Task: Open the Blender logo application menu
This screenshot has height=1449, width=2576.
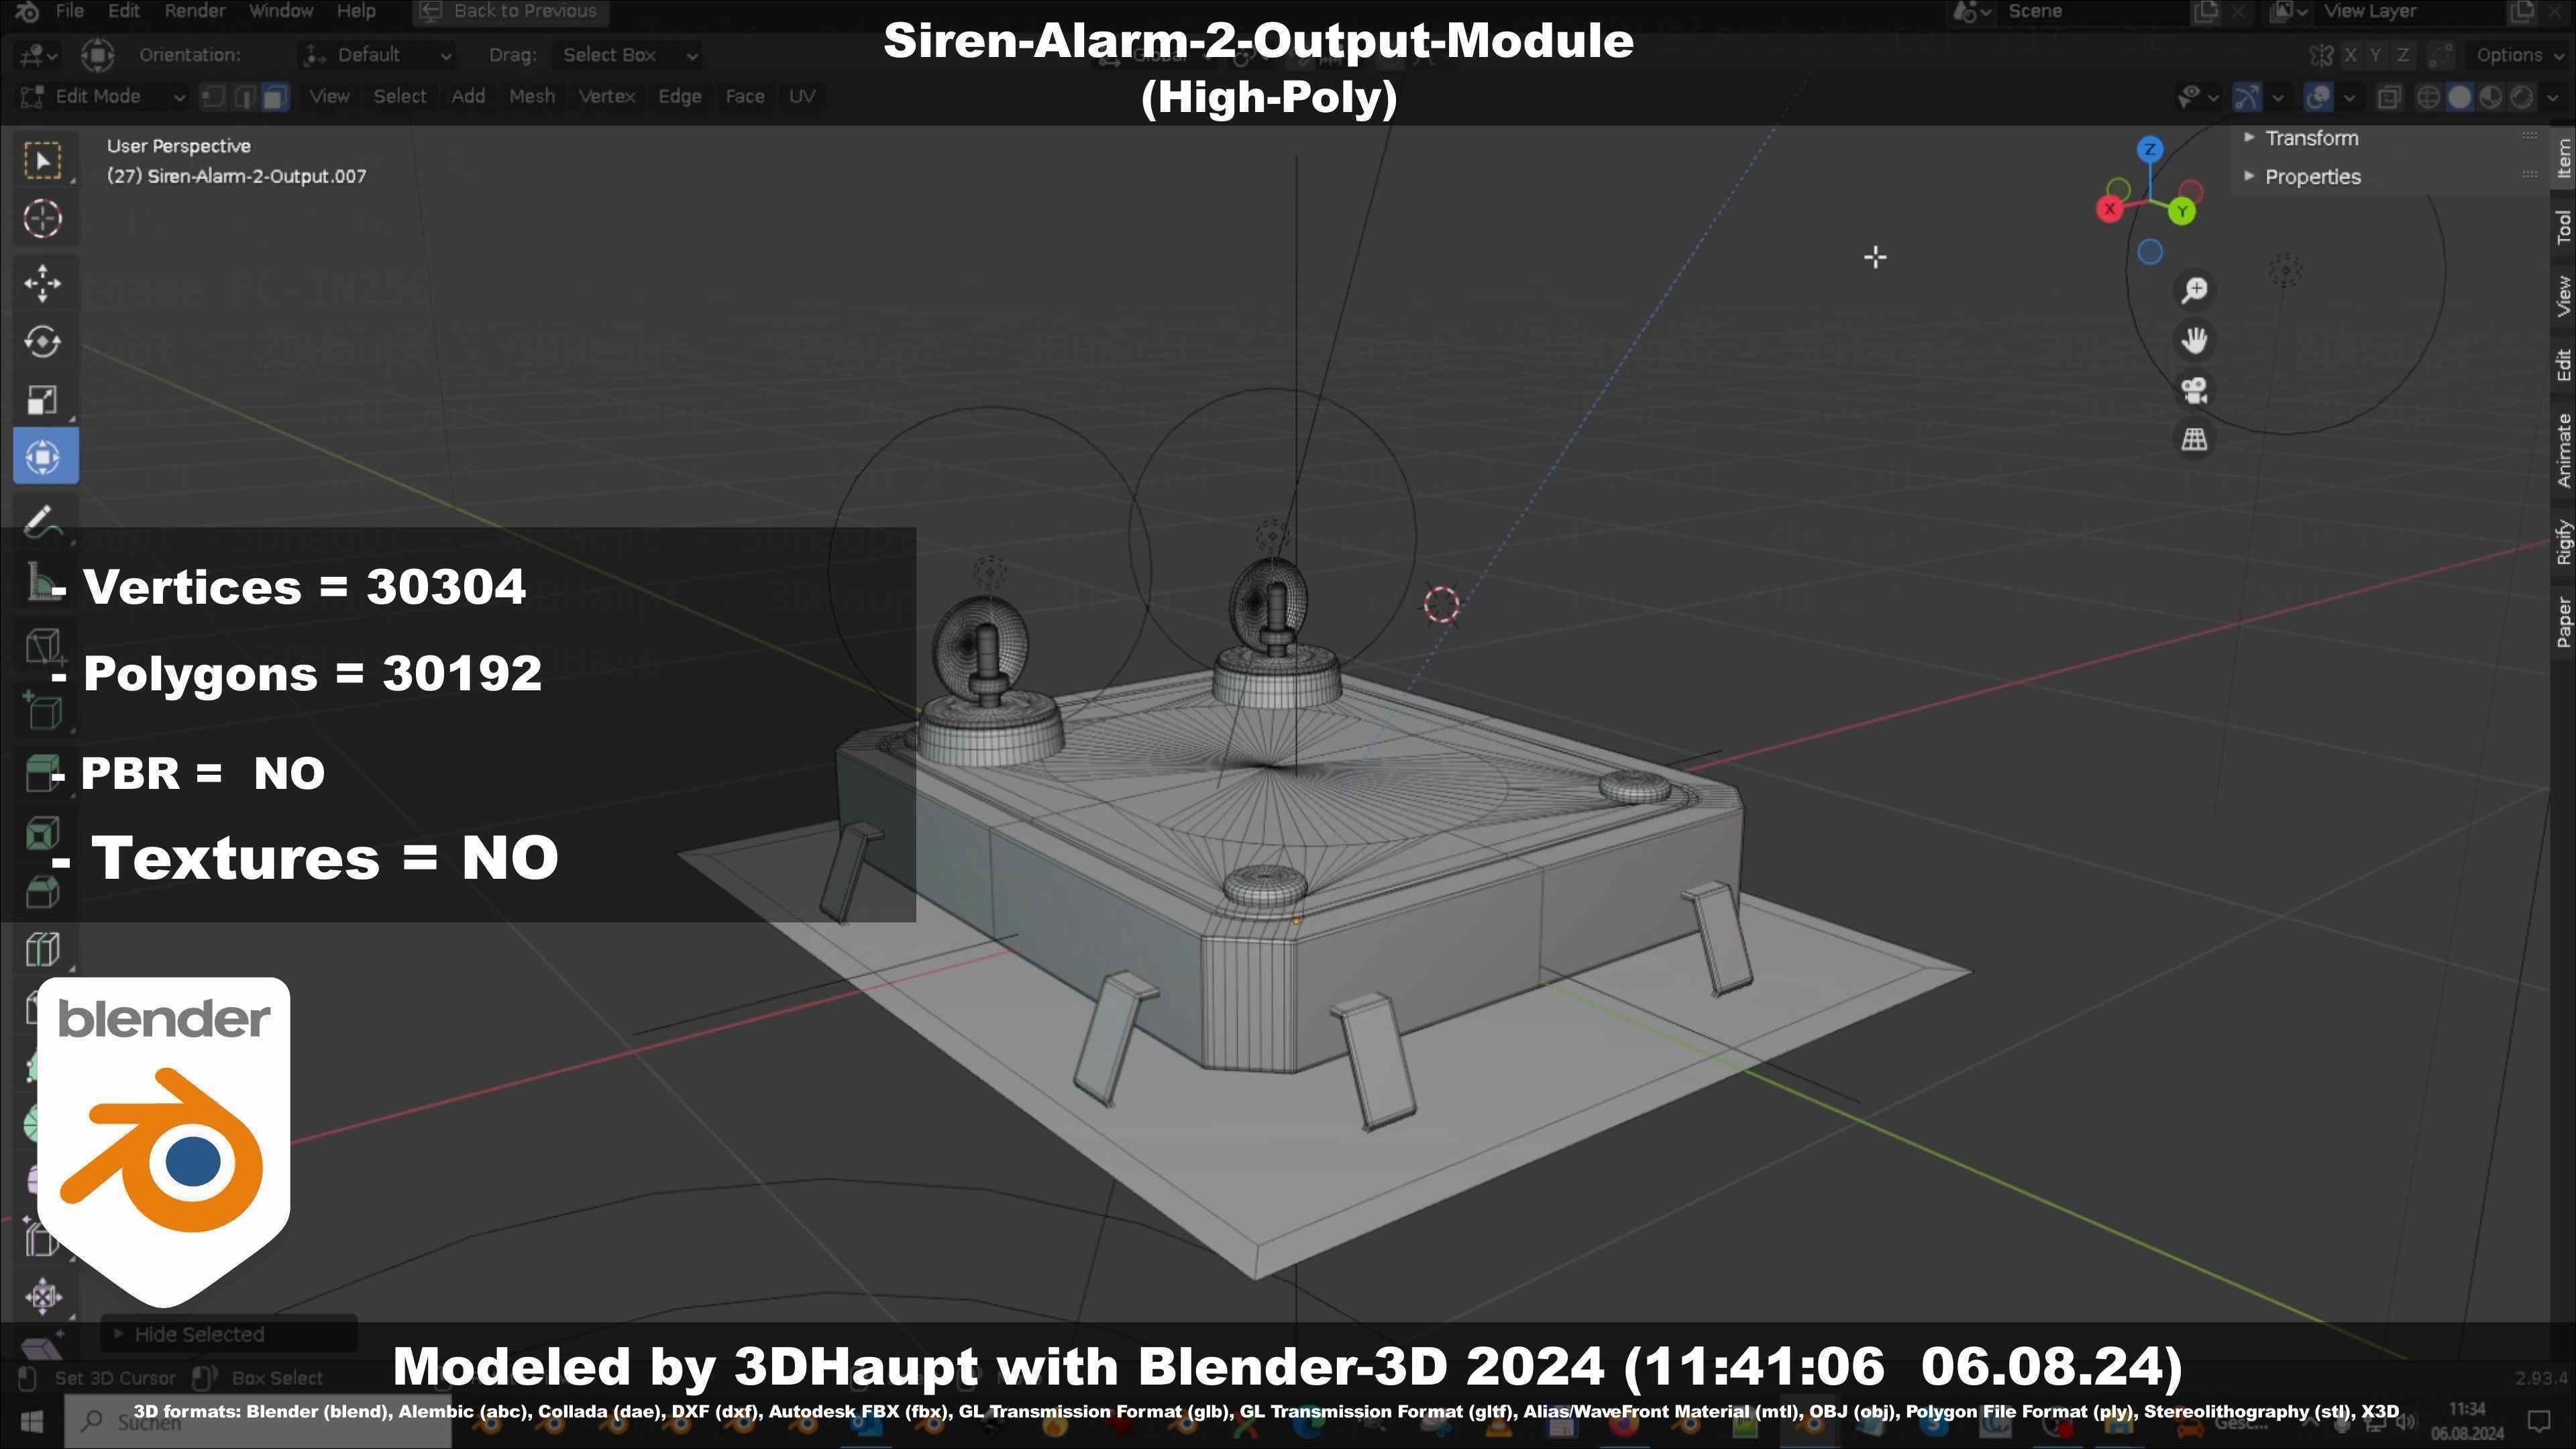Action: click(26, 11)
